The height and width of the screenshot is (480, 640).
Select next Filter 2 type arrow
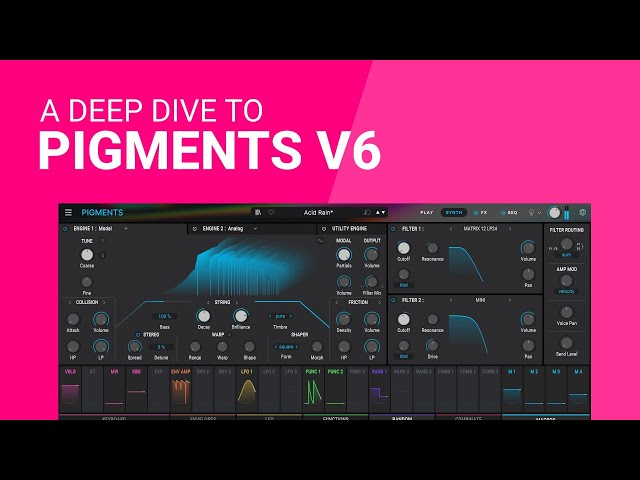tap(510, 300)
